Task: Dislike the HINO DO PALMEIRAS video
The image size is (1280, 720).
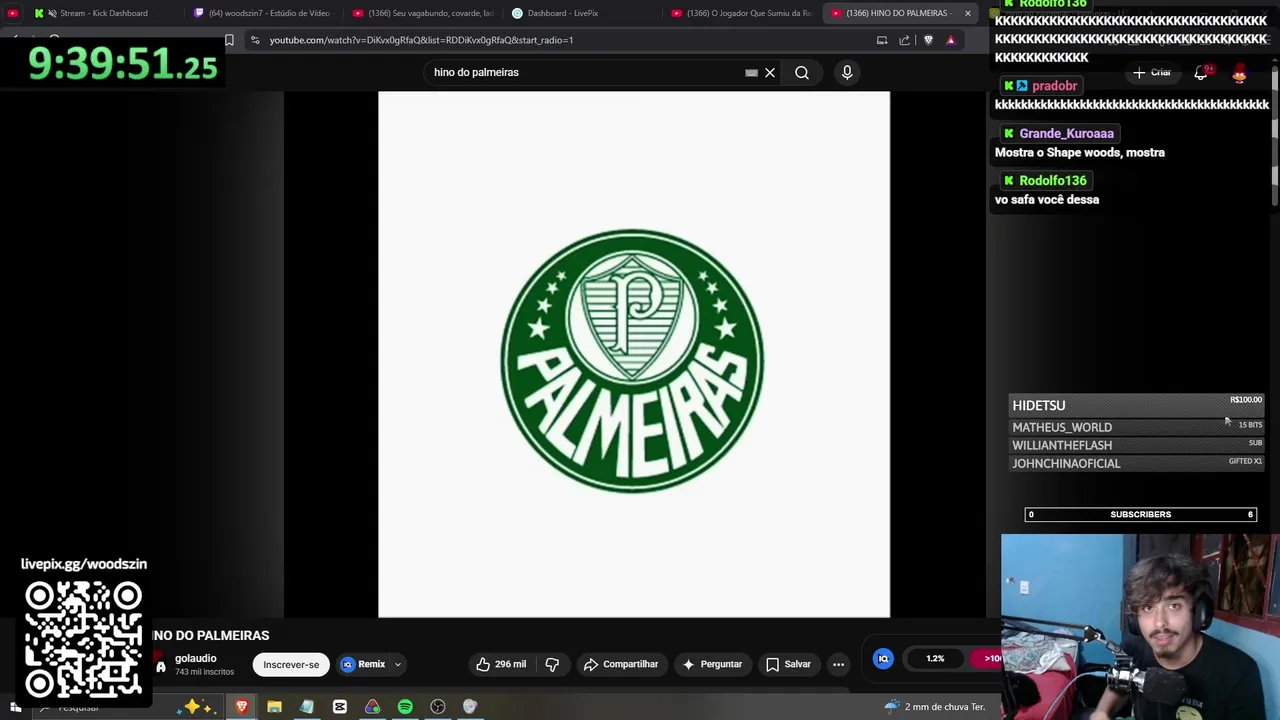Action: point(552,664)
